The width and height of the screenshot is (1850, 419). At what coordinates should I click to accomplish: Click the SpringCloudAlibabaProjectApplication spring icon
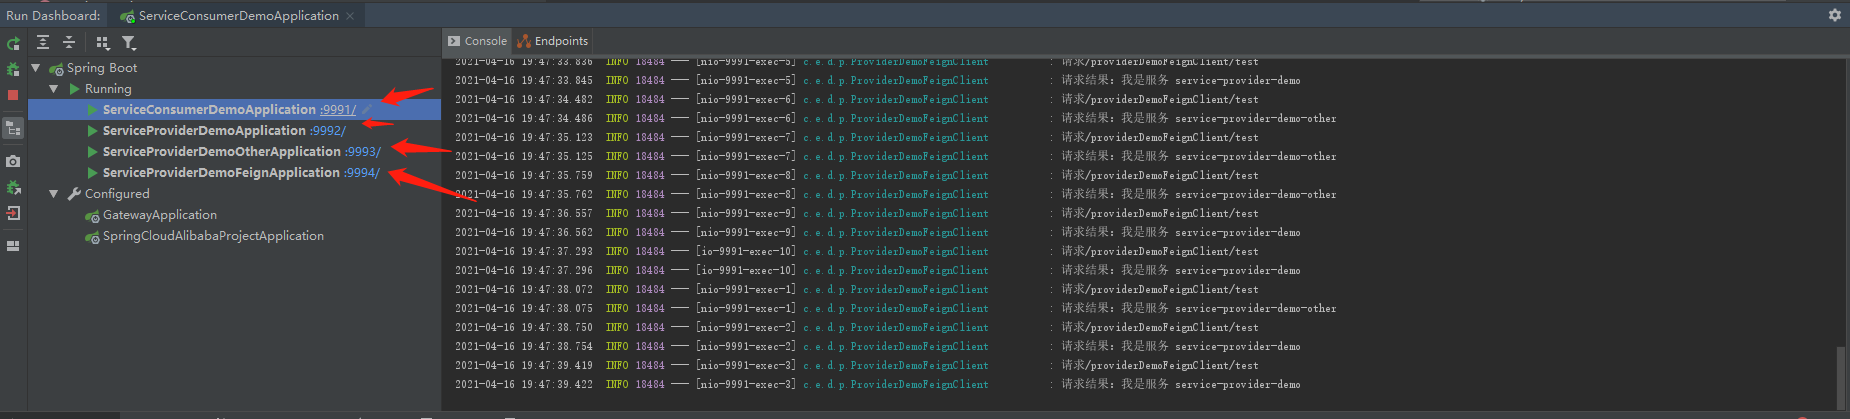coord(92,236)
